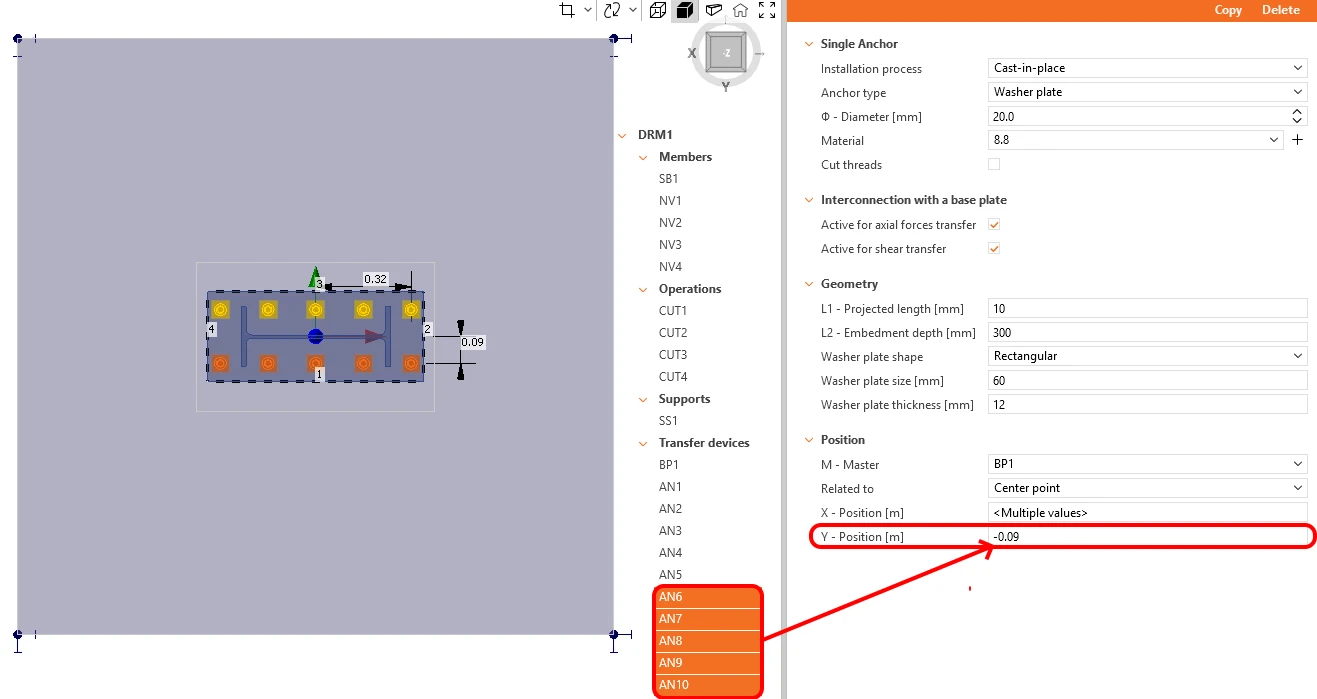
Task: Enable the perspective box view icon
Action: point(713,10)
